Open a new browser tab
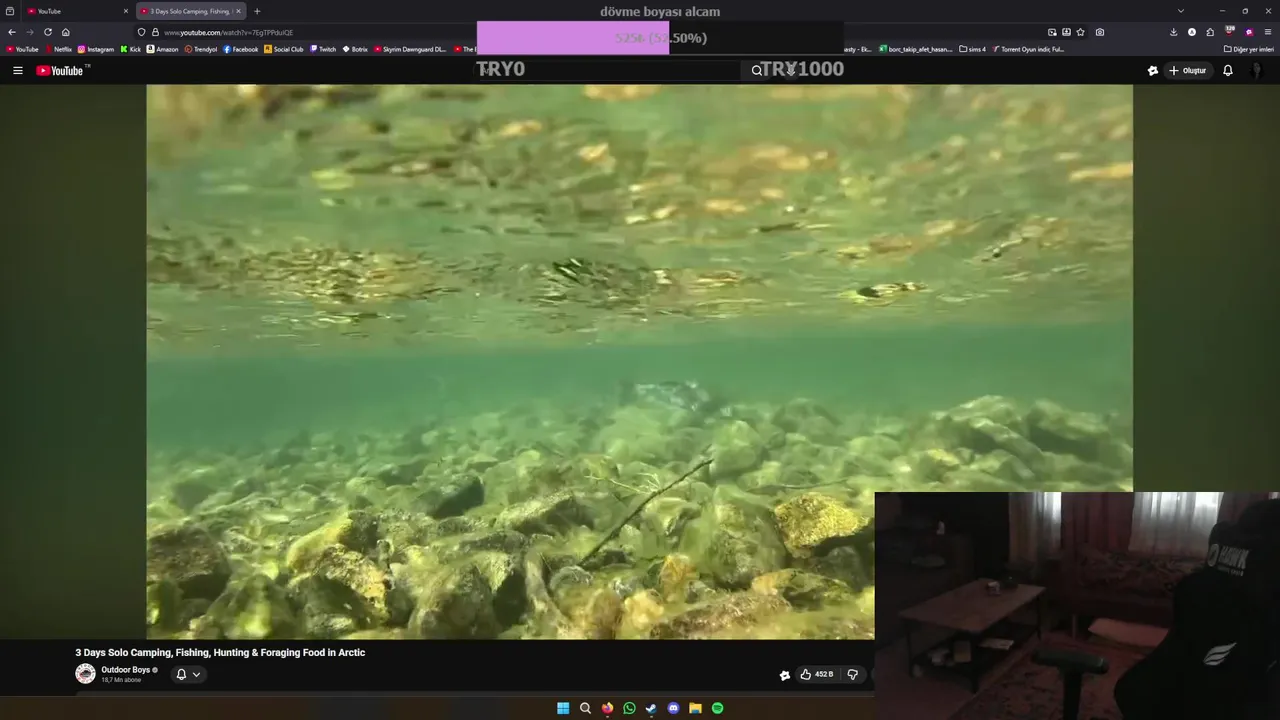 tap(257, 11)
